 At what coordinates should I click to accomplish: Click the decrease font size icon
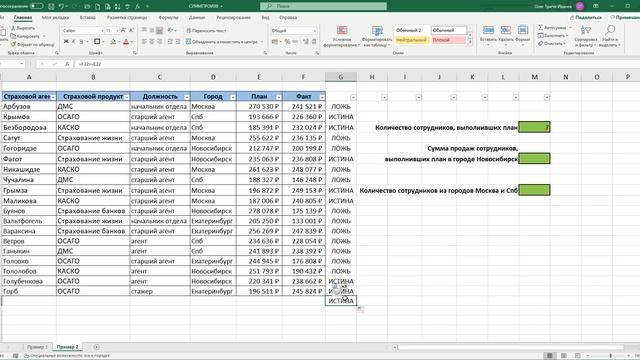(131, 31)
